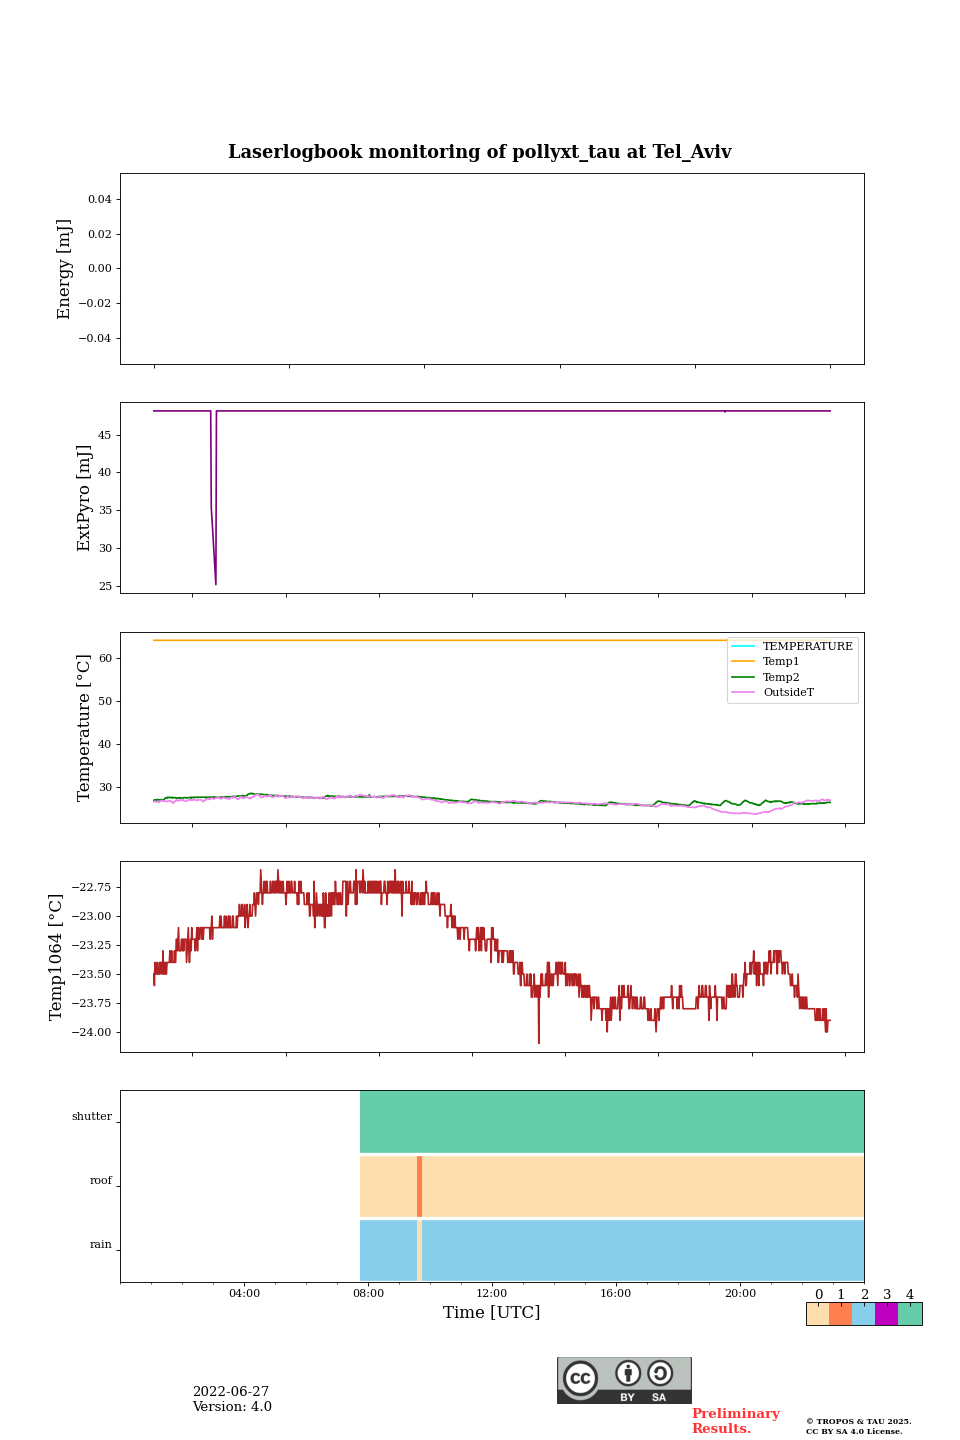Click the 20:00 time tick label
Image resolution: width=960 pixels, height=1440 pixels.
point(740,1293)
